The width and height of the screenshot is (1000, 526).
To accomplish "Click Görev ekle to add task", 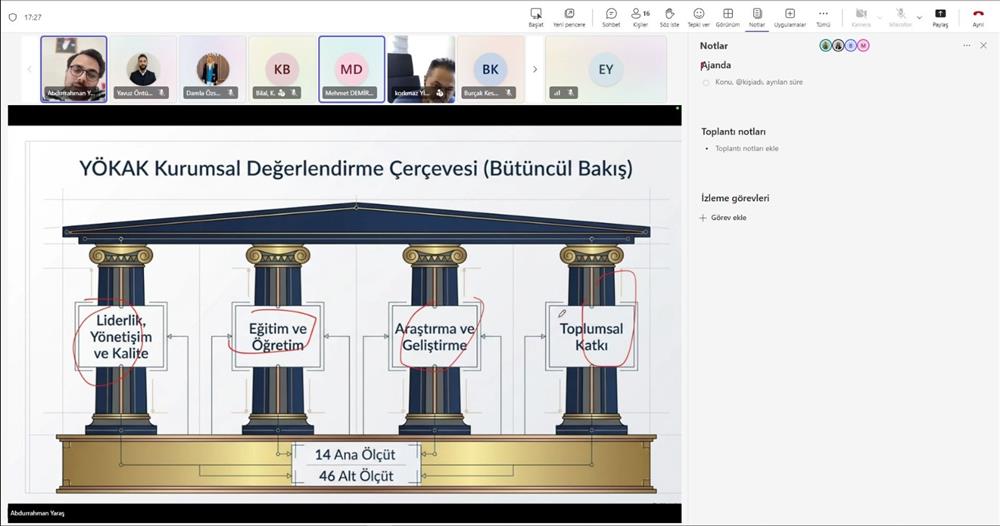I will 727,218.
